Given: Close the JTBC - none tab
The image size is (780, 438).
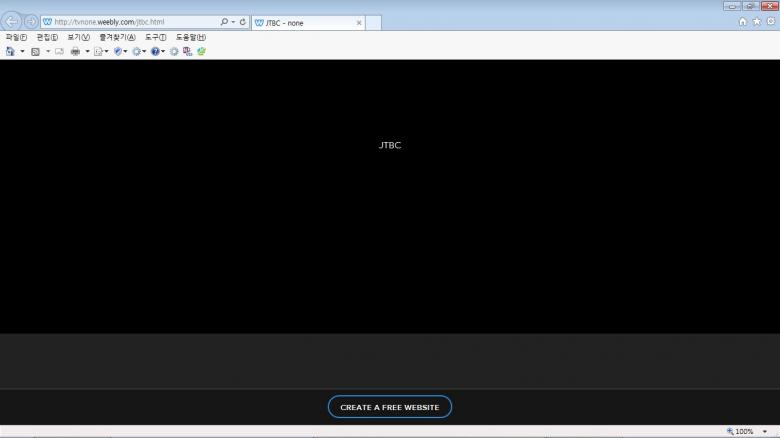Looking at the screenshot, I should pyautogui.click(x=359, y=22).
